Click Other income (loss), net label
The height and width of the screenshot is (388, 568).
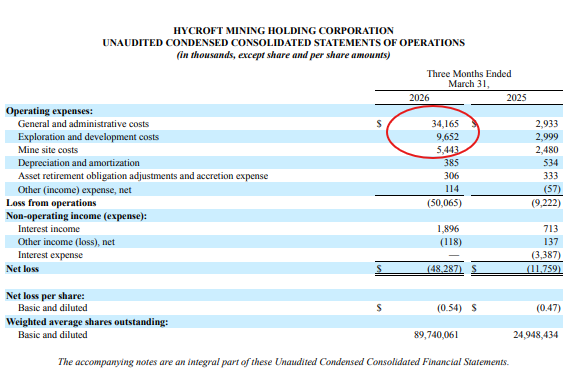(x=66, y=242)
